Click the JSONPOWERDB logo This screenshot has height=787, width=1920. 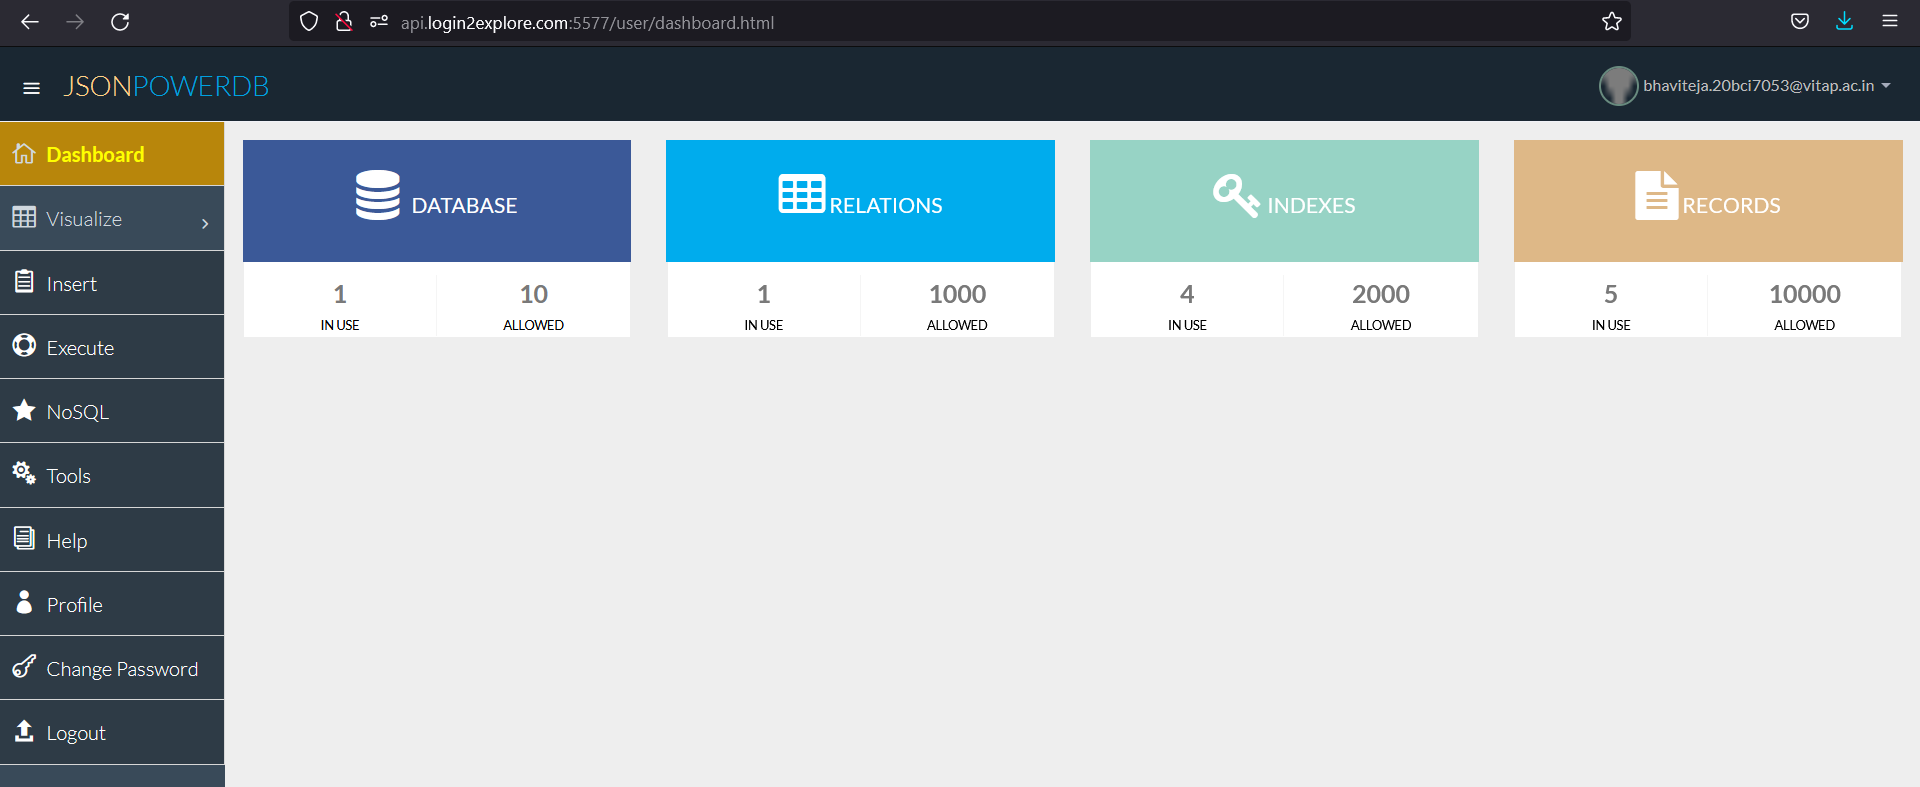click(x=166, y=86)
